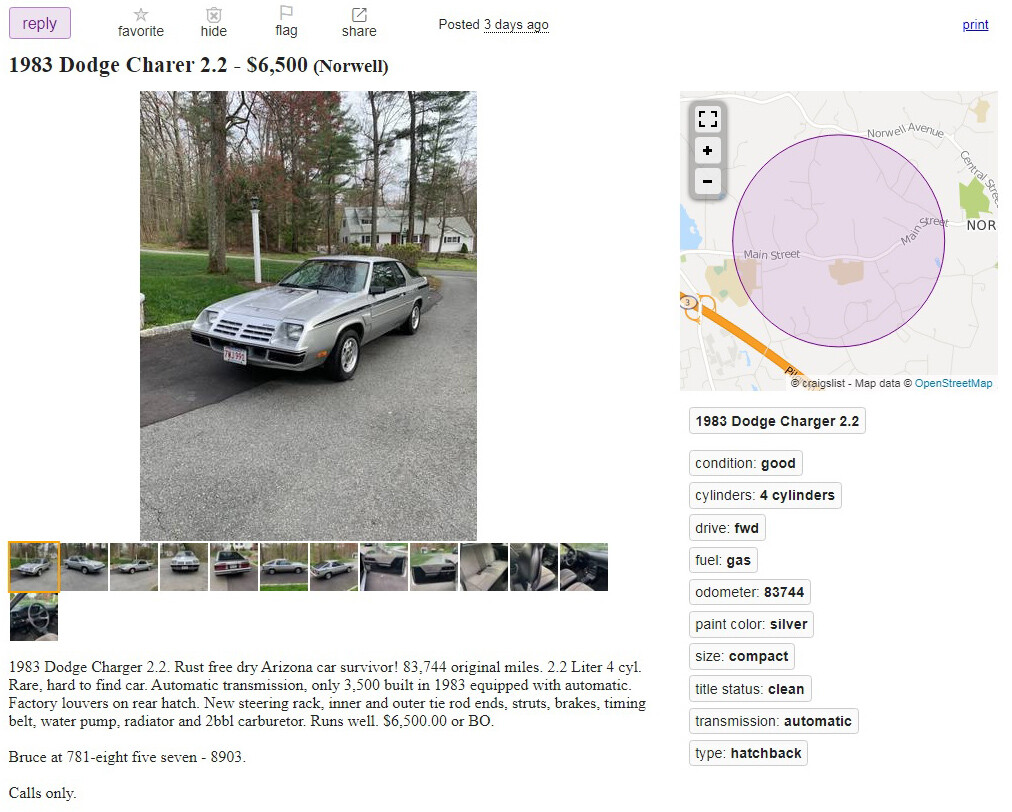Select the rear view car thumbnail
The width and height of the screenshot is (1012, 812).
pos(234,567)
